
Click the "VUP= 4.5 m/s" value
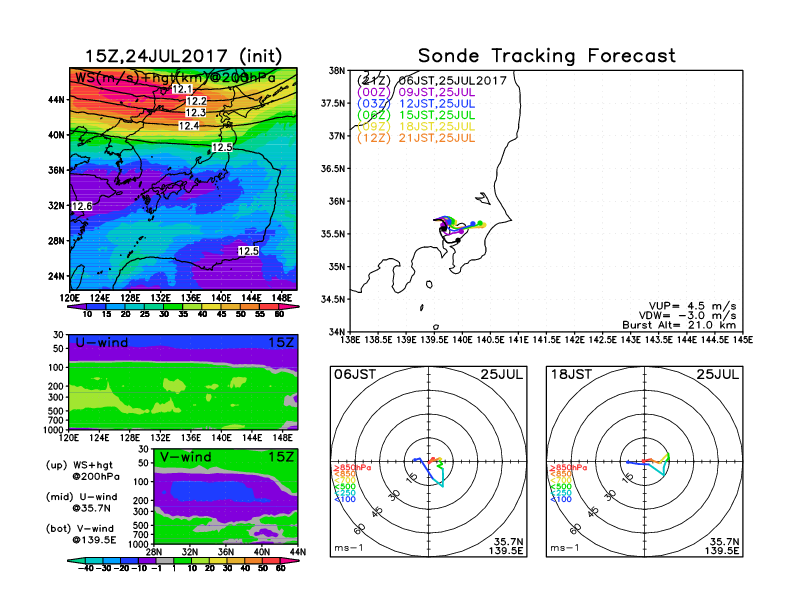pos(692,306)
